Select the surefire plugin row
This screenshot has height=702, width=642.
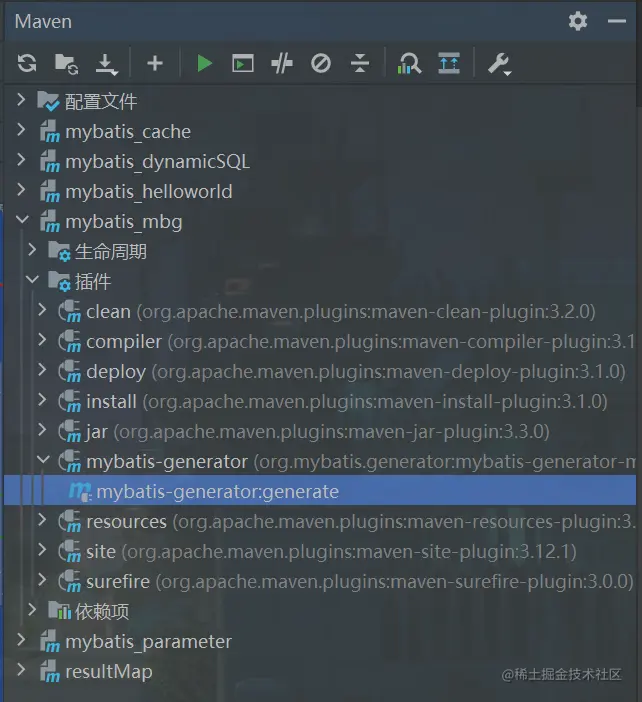point(320,582)
